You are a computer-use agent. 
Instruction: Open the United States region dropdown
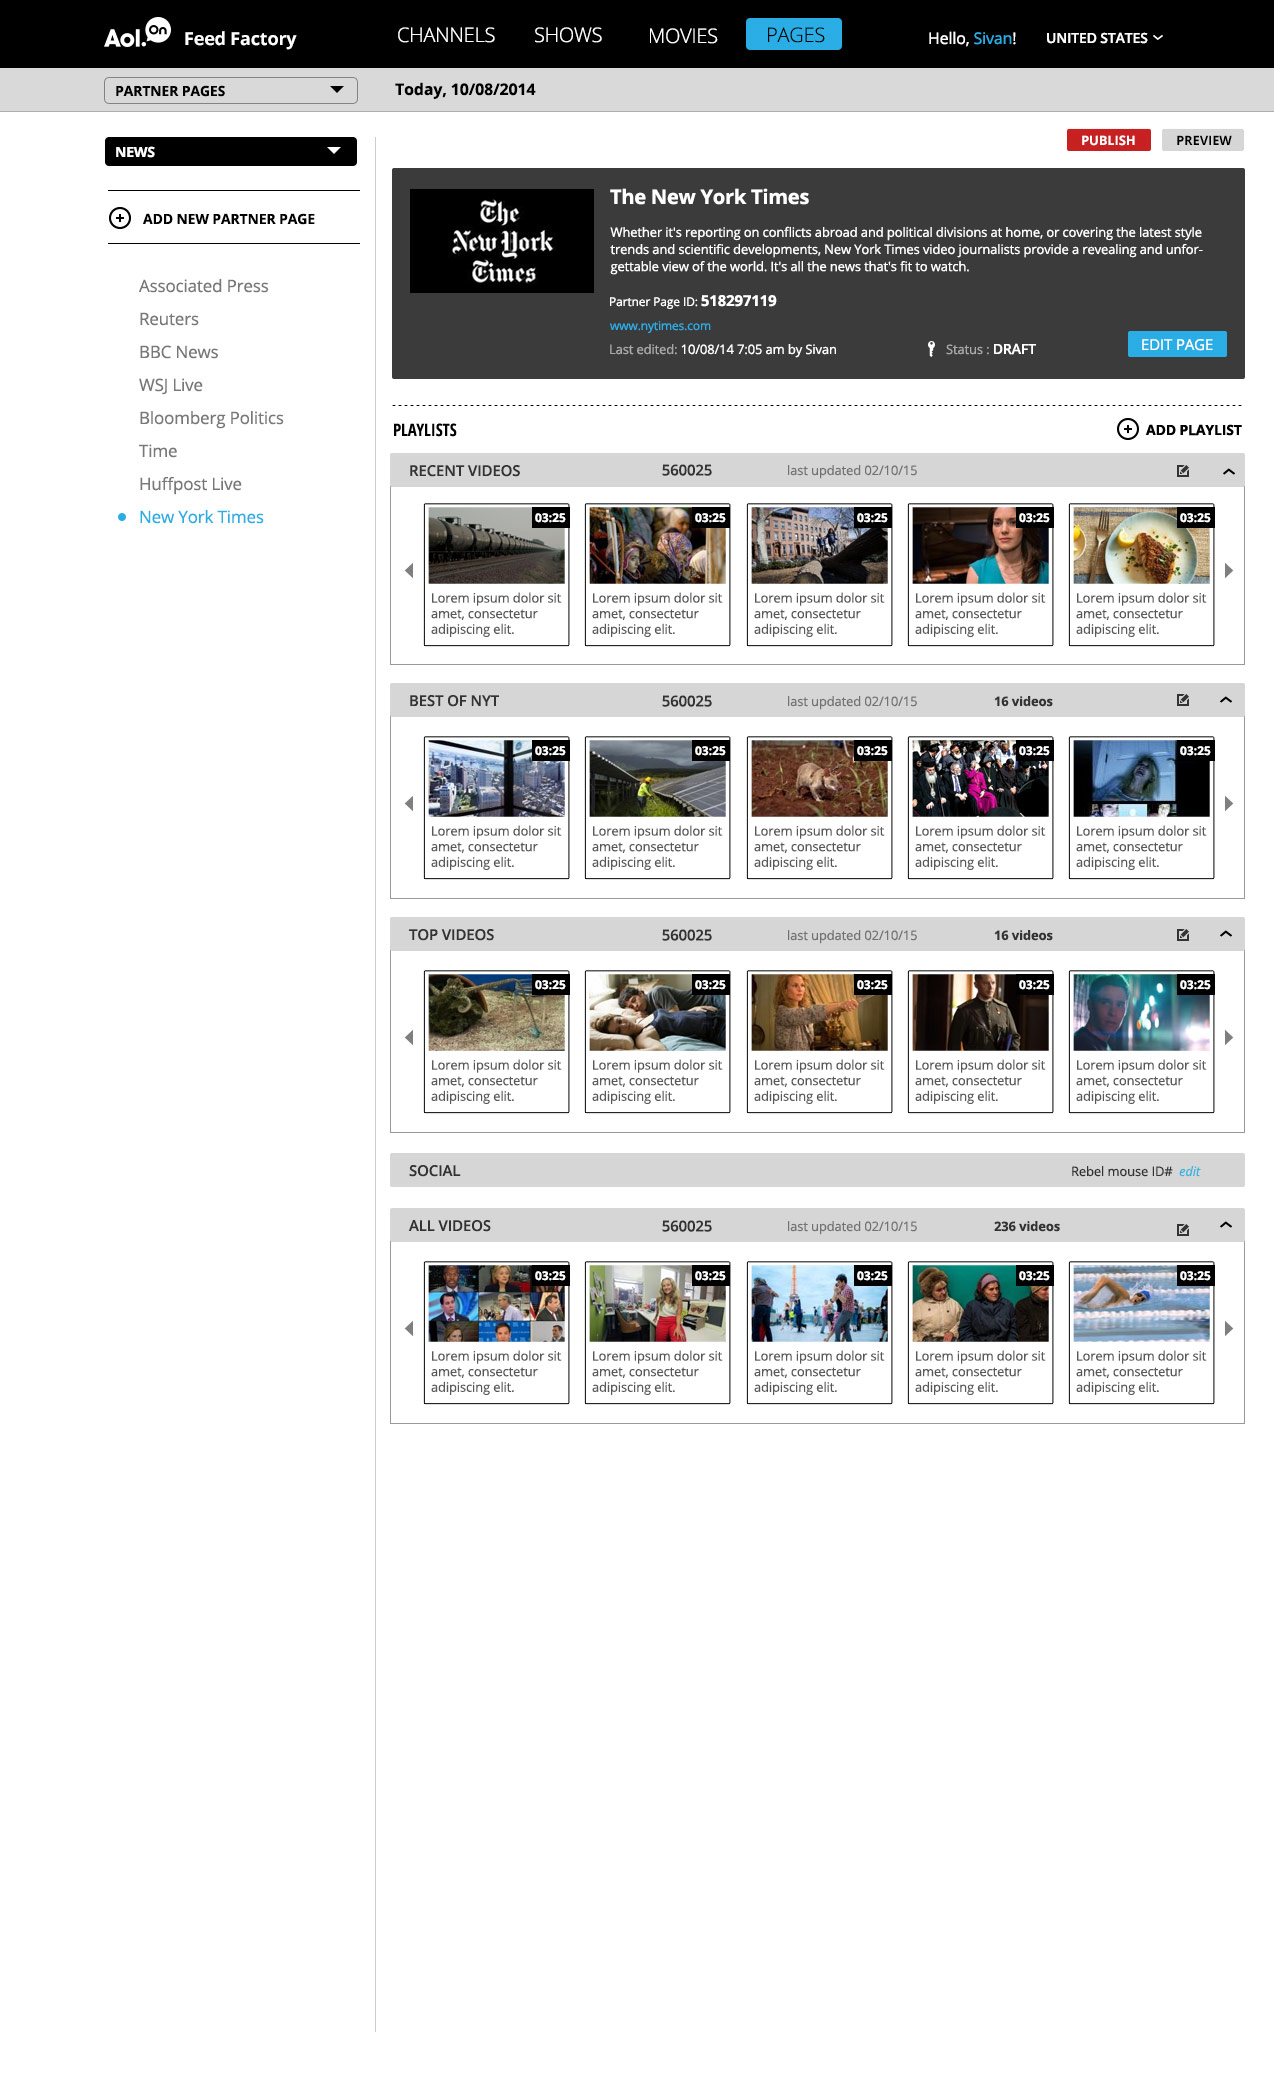click(x=1104, y=38)
